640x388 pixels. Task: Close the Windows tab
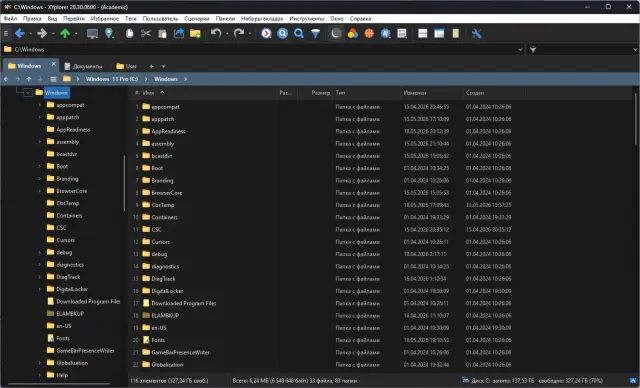pos(53,64)
